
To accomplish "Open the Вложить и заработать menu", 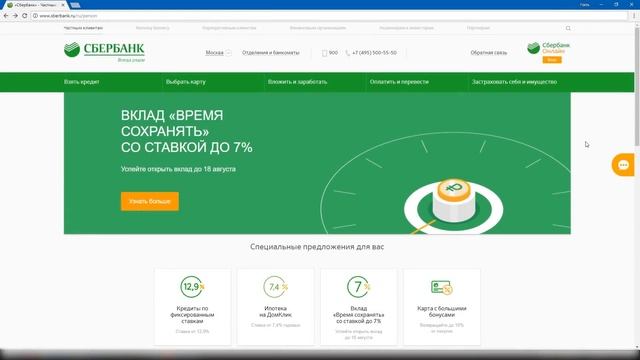I will (x=298, y=82).
